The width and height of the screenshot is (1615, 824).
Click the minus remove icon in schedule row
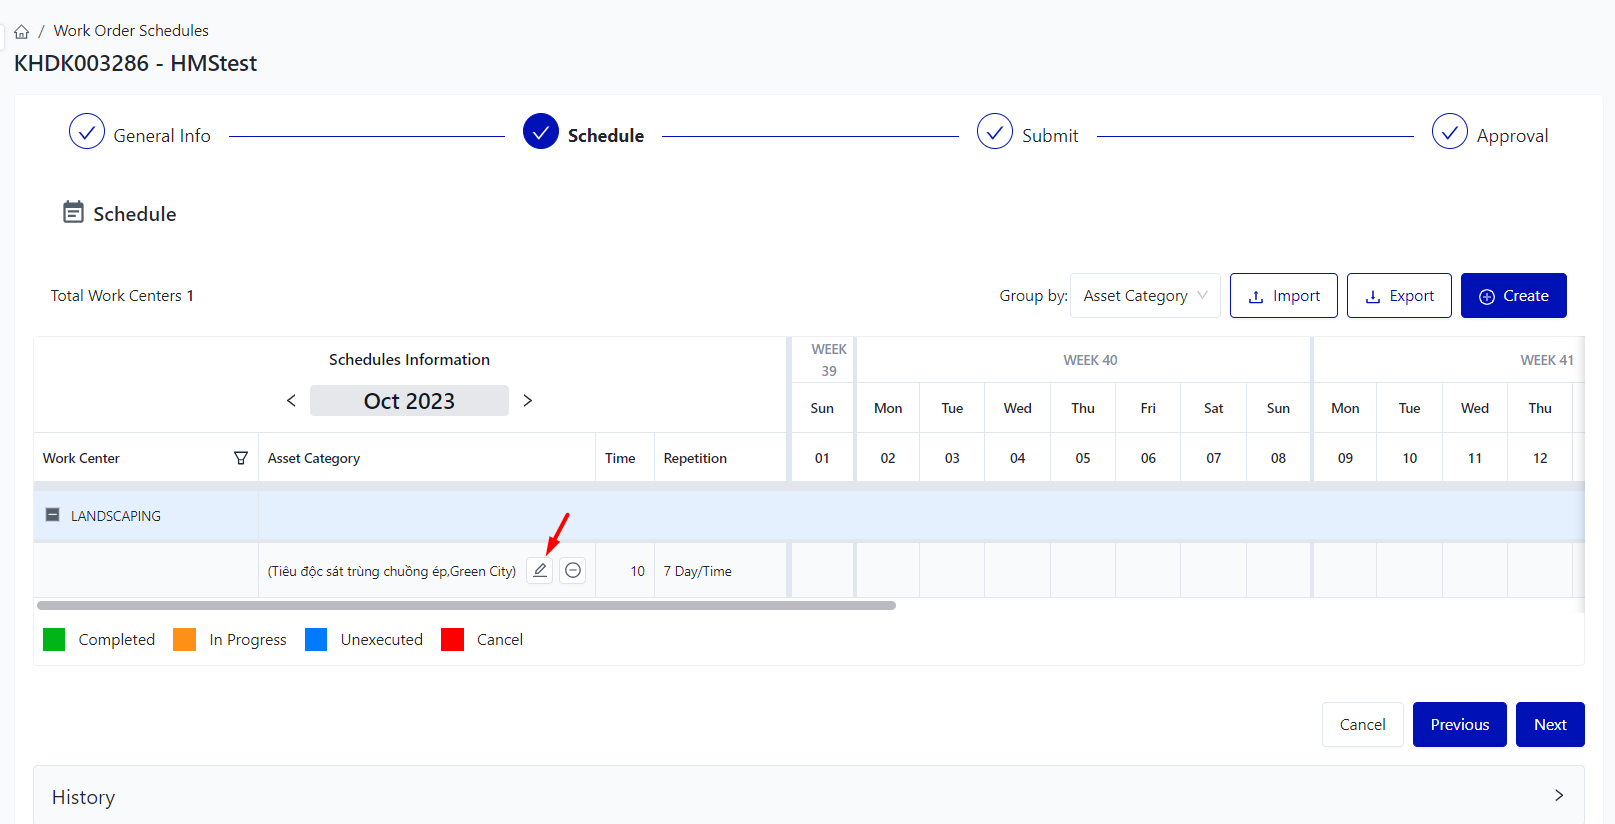(x=573, y=570)
